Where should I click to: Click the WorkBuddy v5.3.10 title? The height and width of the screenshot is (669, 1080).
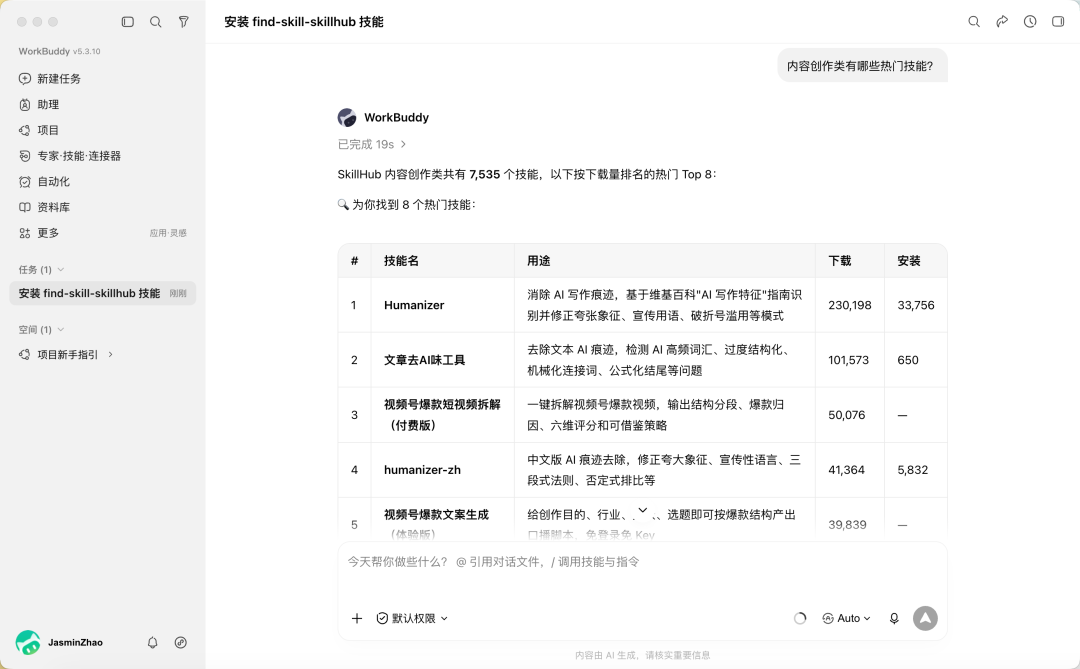(59, 51)
